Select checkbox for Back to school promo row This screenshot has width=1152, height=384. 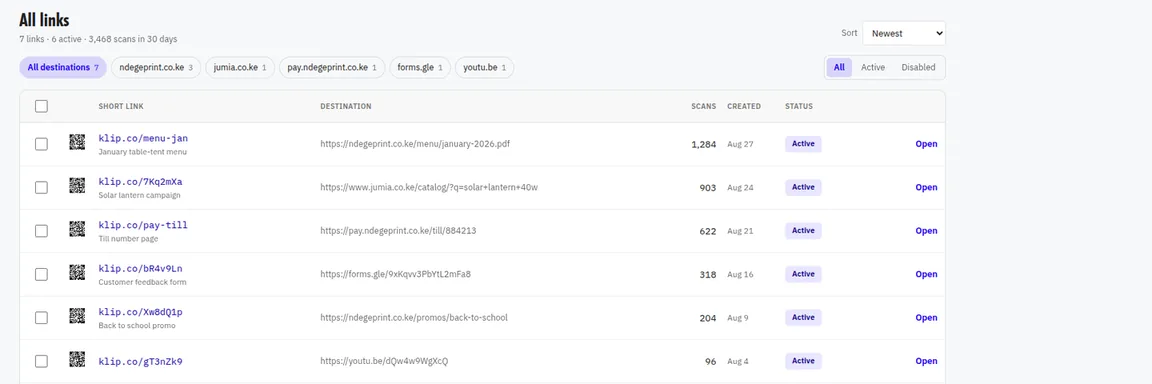[x=41, y=317]
